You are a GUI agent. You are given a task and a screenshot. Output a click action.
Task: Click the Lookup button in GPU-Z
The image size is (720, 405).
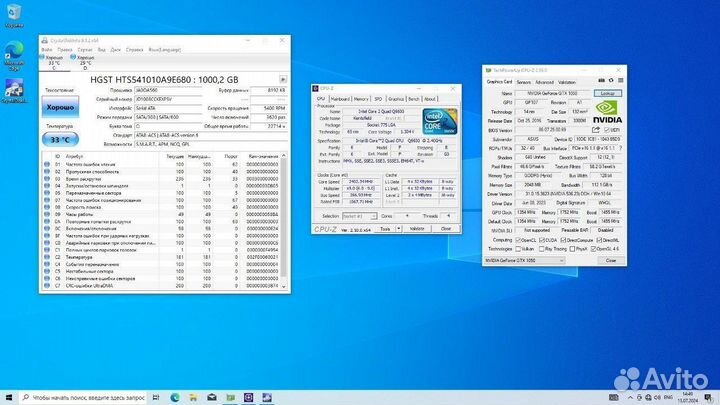(x=606, y=91)
